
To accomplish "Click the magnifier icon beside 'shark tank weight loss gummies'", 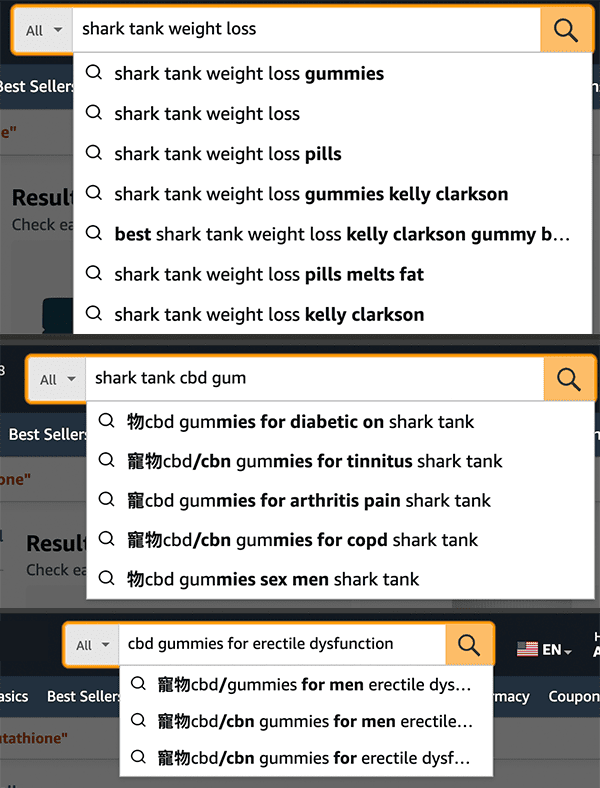I will 95,73.
